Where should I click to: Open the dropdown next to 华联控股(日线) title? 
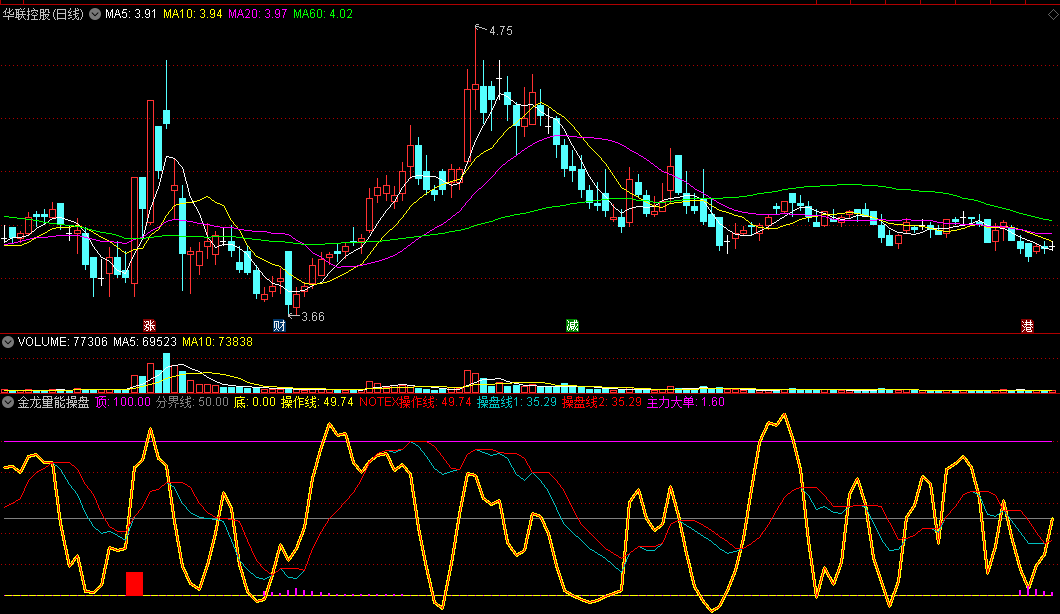95,14
